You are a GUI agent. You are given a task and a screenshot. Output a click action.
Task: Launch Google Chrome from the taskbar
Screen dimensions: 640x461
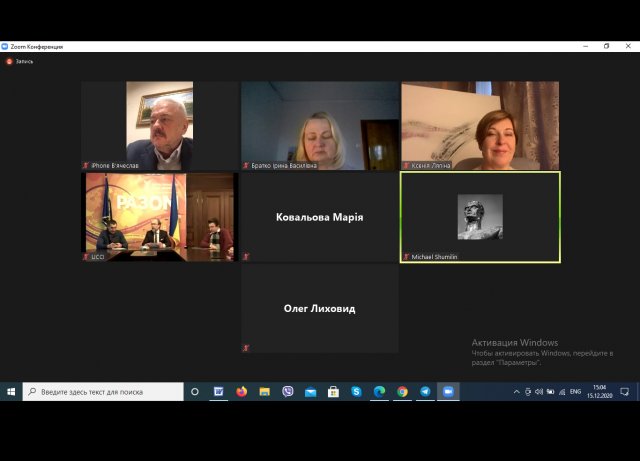pos(402,392)
